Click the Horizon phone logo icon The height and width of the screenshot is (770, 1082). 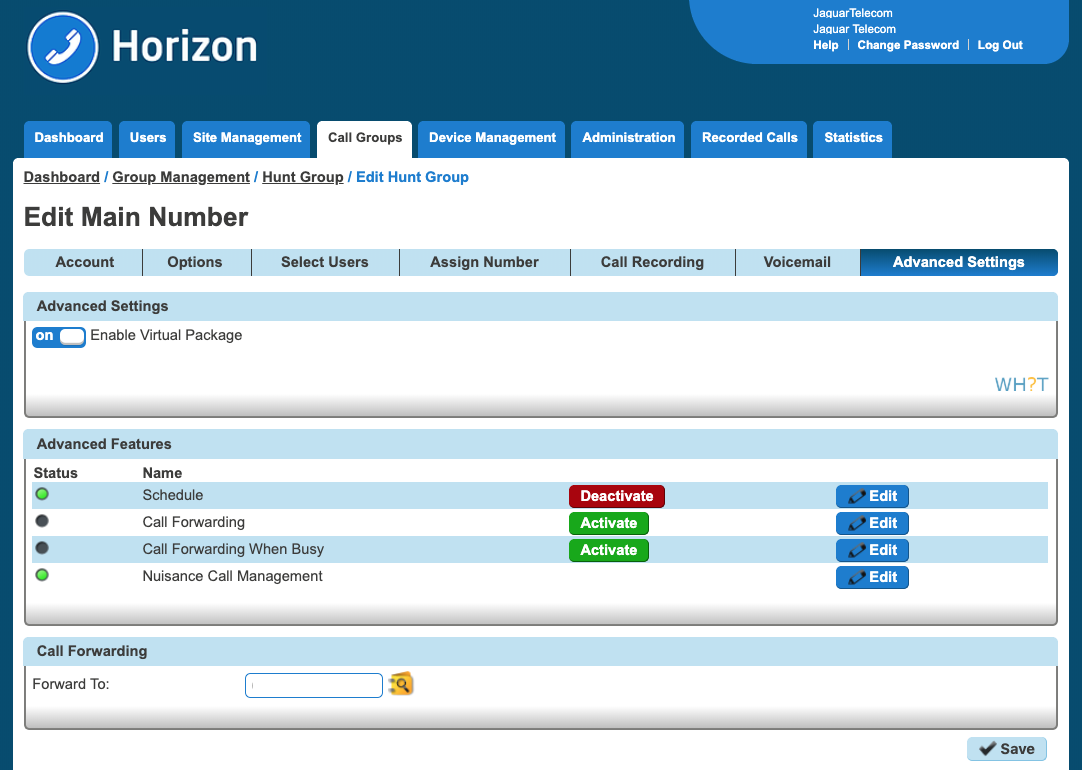click(x=63, y=47)
